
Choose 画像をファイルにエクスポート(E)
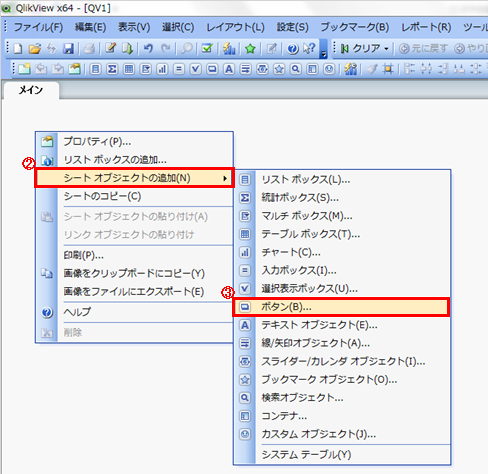[x=134, y=292]
